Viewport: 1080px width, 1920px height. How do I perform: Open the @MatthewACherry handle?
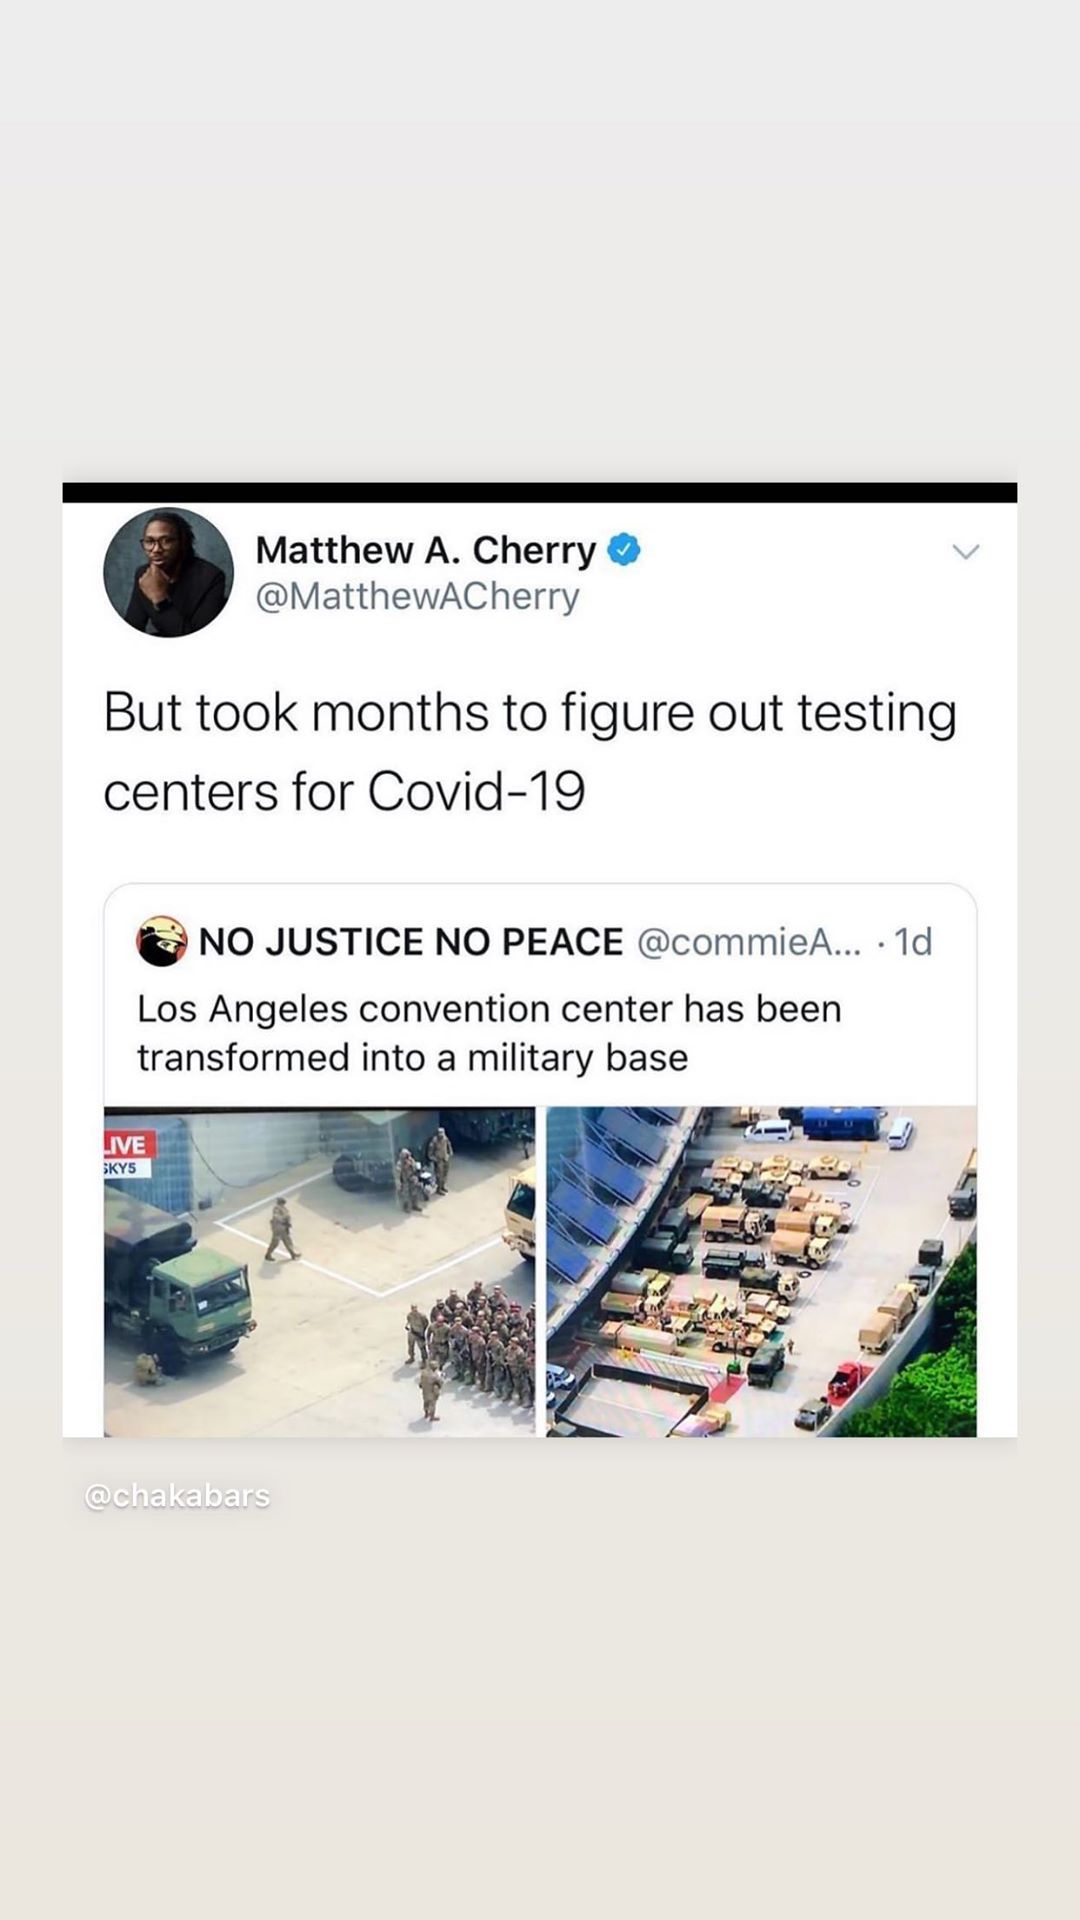coord(417,597)
